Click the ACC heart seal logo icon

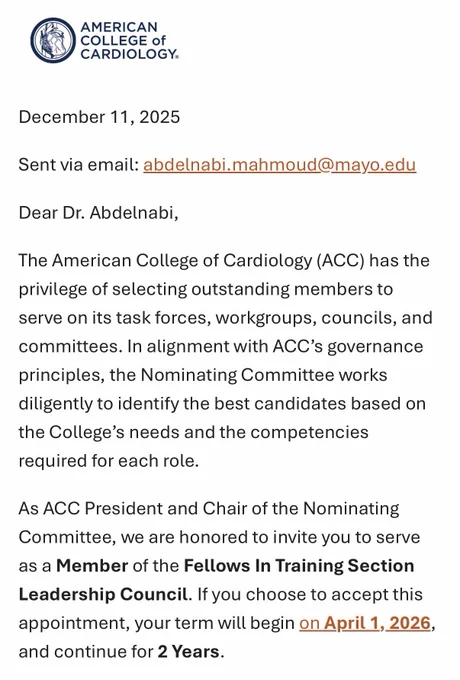pos(53,40)
